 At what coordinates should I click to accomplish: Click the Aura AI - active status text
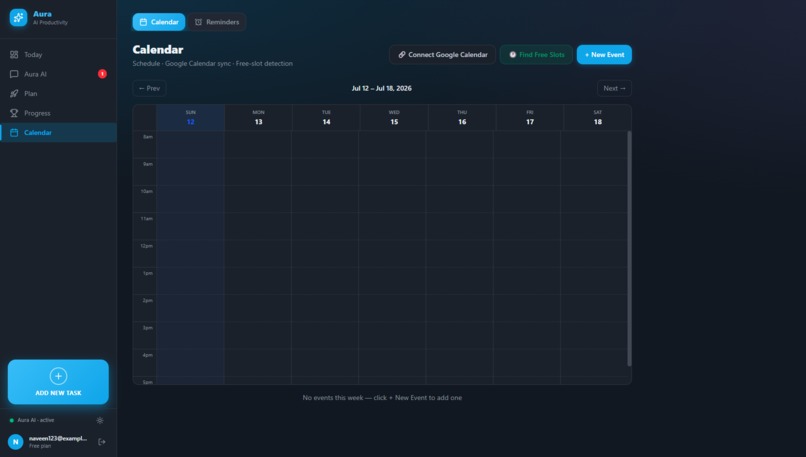pos(35,421)
